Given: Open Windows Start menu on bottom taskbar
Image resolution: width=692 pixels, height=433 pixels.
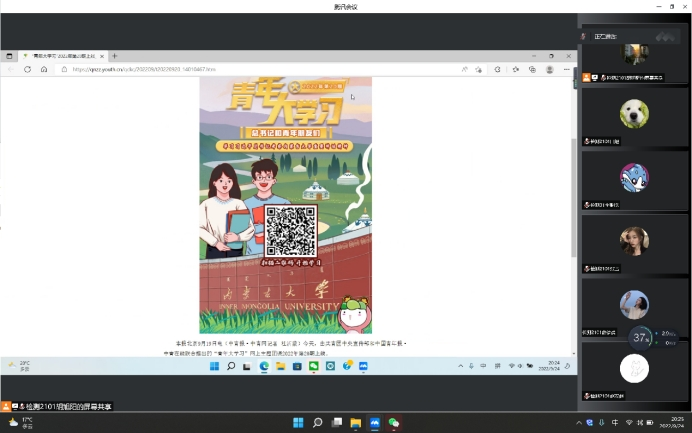Looking at the screenshot, I should click(297, 422).
